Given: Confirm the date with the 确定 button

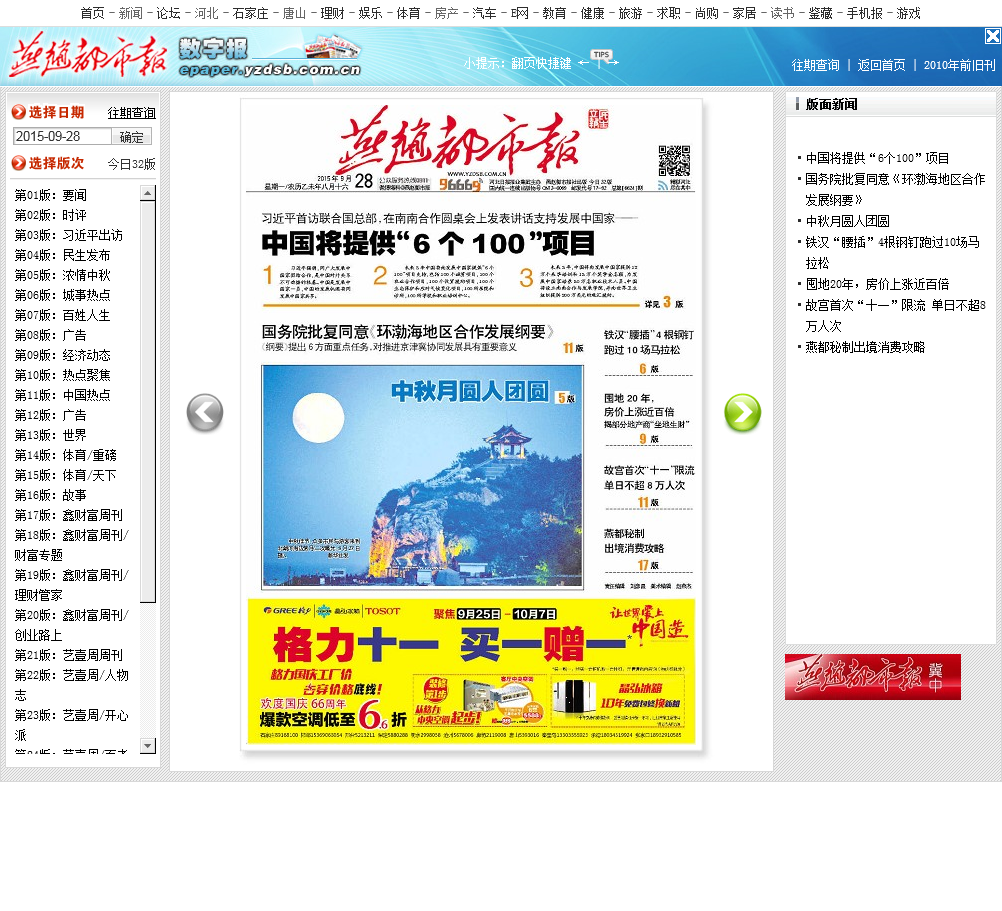Looking at the screenshot, I should coord(132,137).
